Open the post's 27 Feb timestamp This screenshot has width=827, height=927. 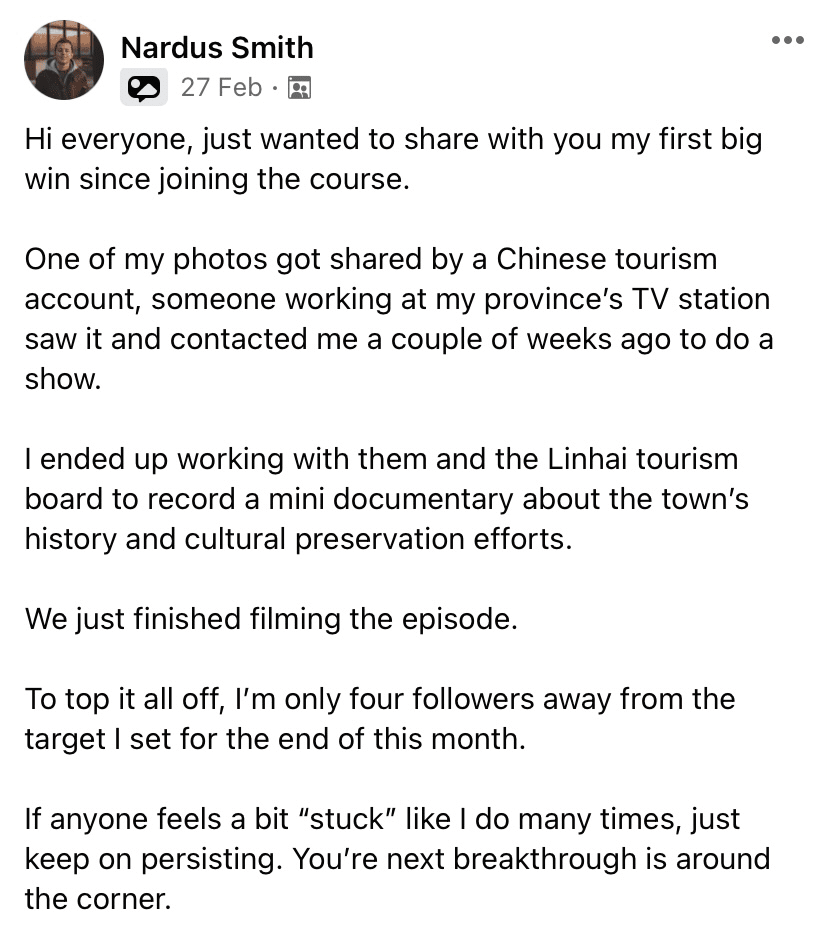(x=221, y=87)
